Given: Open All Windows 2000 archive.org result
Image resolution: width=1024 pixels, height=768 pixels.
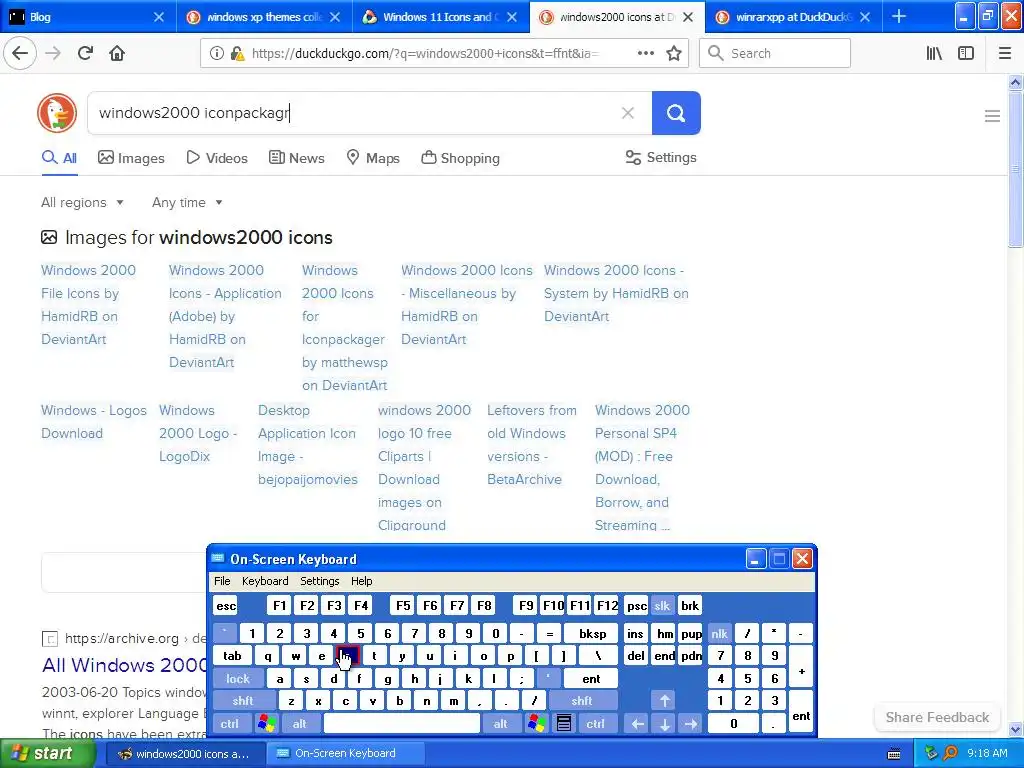Looking at the screenshot, I should click(x=124, y=665).
